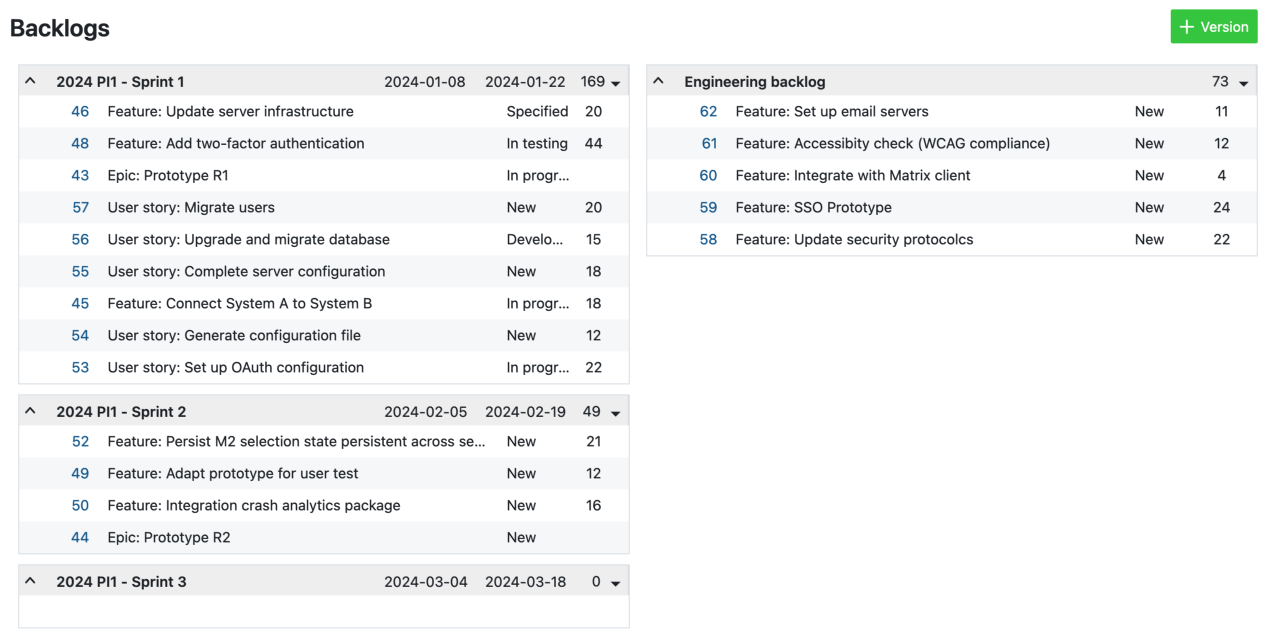Open Sprint 3 dropdown menu arrow
Screen dimensions: 1271x636
(616, 583)
